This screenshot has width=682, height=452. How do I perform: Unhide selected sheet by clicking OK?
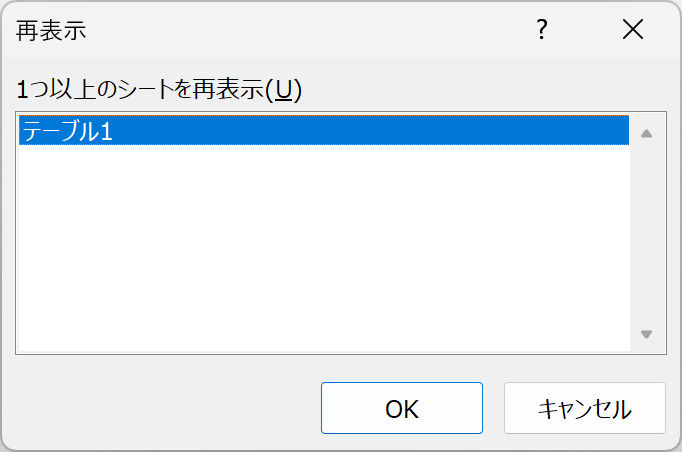(402, 408)
